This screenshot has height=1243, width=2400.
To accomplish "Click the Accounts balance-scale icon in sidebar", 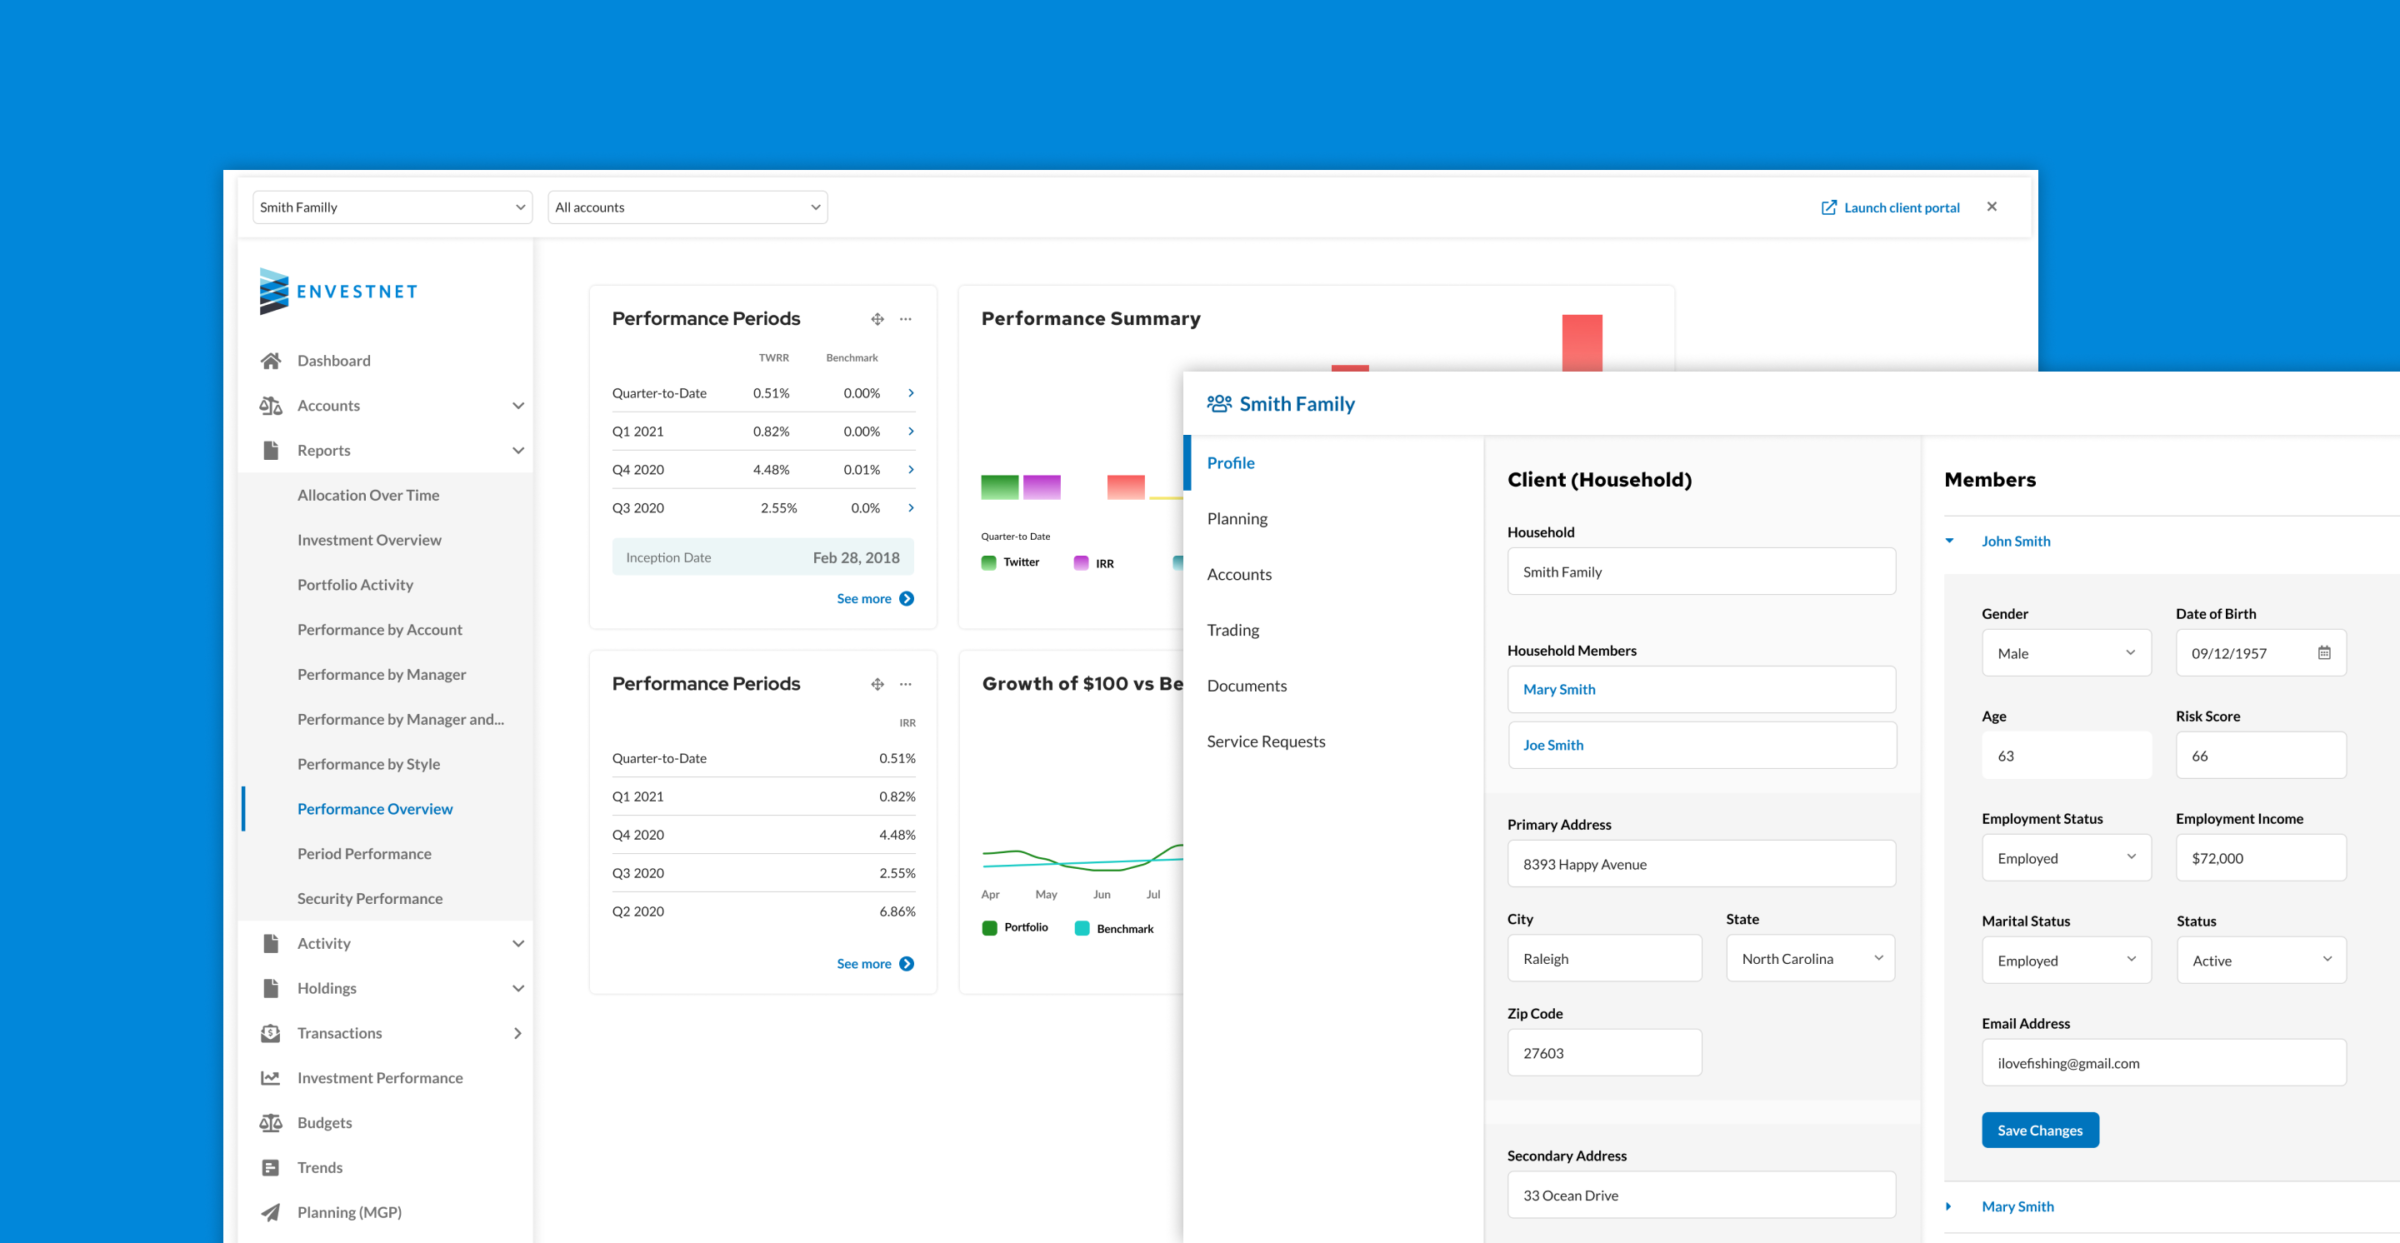I will 270,405.
